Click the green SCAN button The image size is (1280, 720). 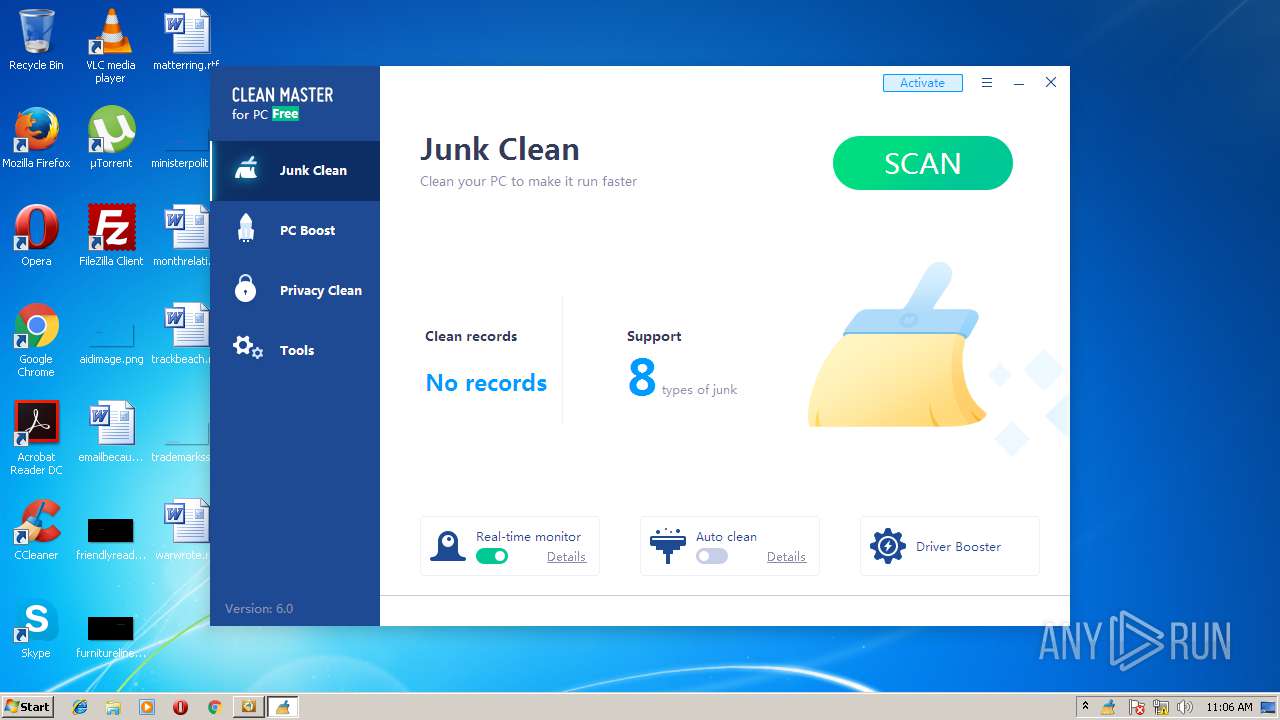point(922,163)
